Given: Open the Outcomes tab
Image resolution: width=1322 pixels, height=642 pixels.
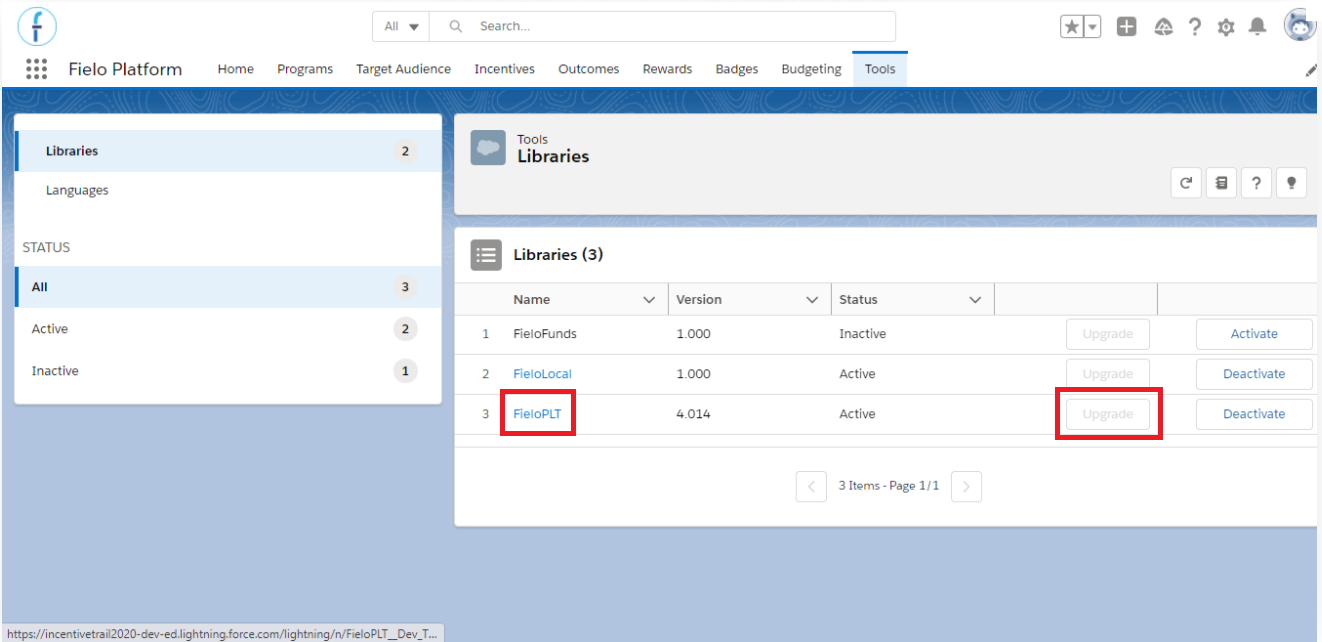Looking at the screenshot, I should 588,69.
